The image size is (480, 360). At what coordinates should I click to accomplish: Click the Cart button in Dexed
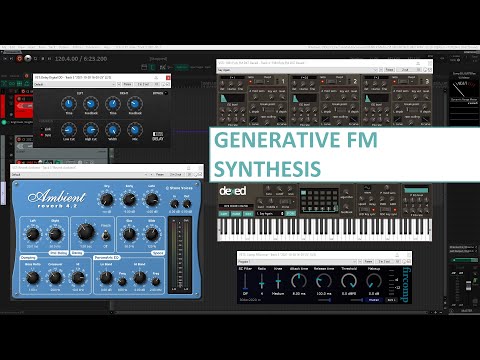[x=224, y=214]
